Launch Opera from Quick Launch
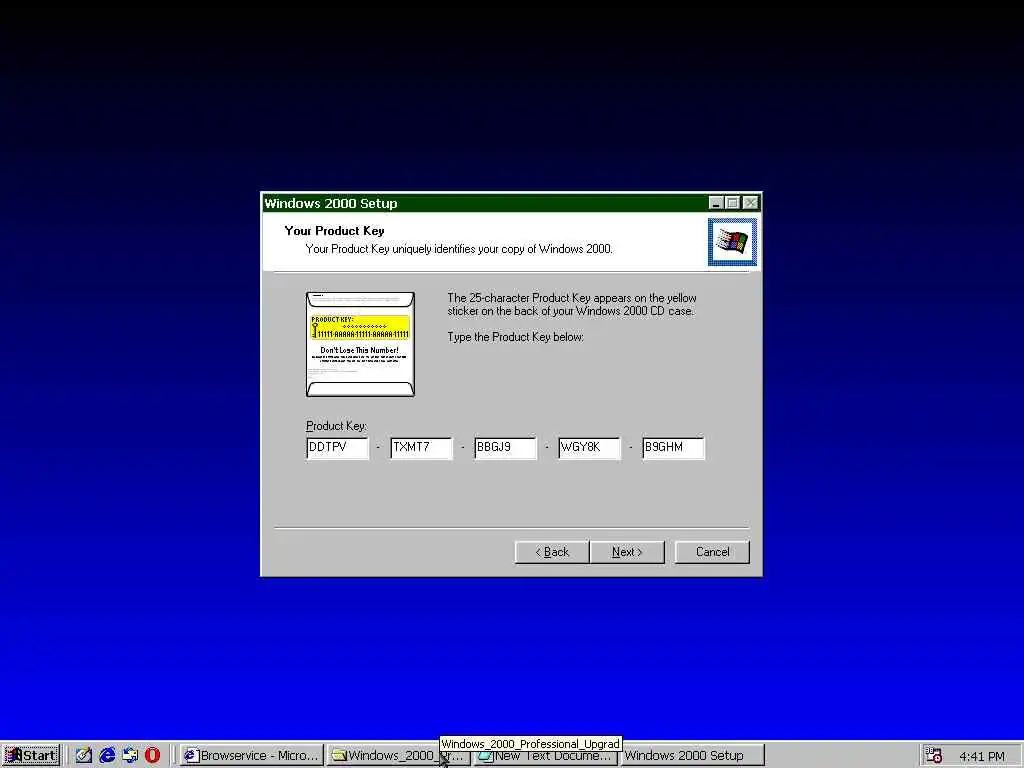The image size is (1024, 768). 152,755
